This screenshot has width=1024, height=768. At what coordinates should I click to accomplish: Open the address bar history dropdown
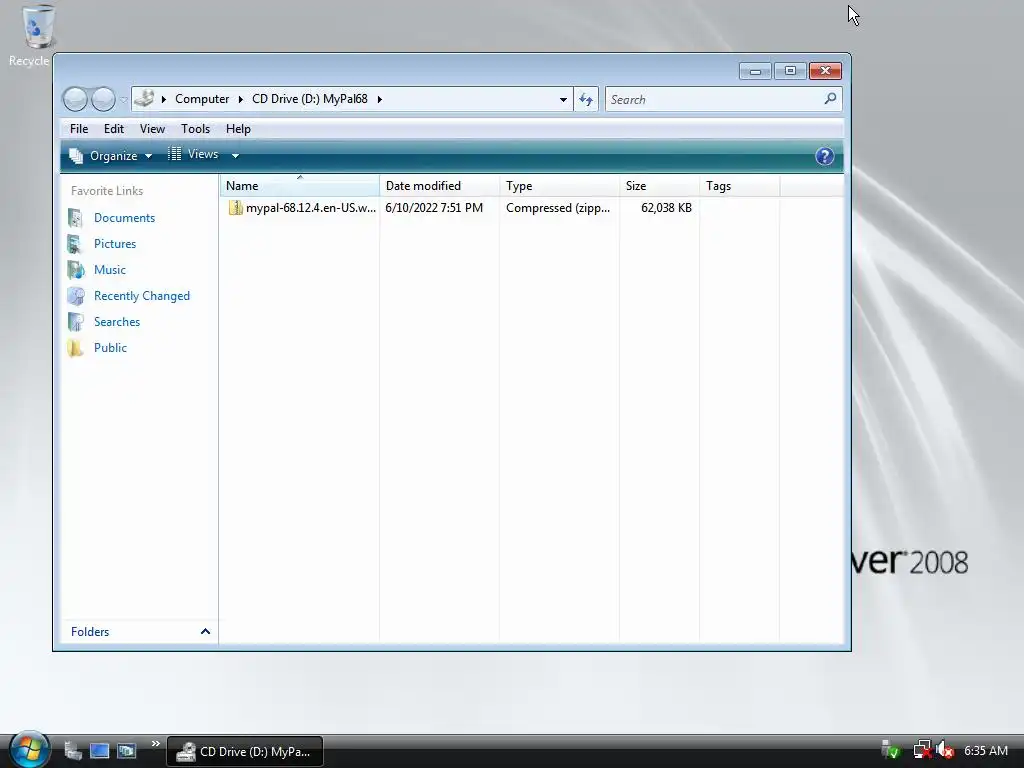(563, 100)
